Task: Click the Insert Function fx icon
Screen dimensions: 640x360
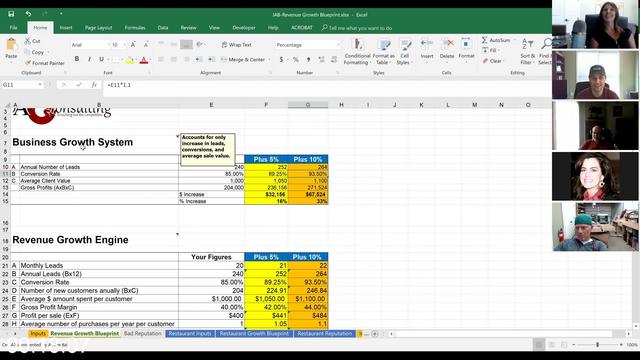Action: click(94, 85)
